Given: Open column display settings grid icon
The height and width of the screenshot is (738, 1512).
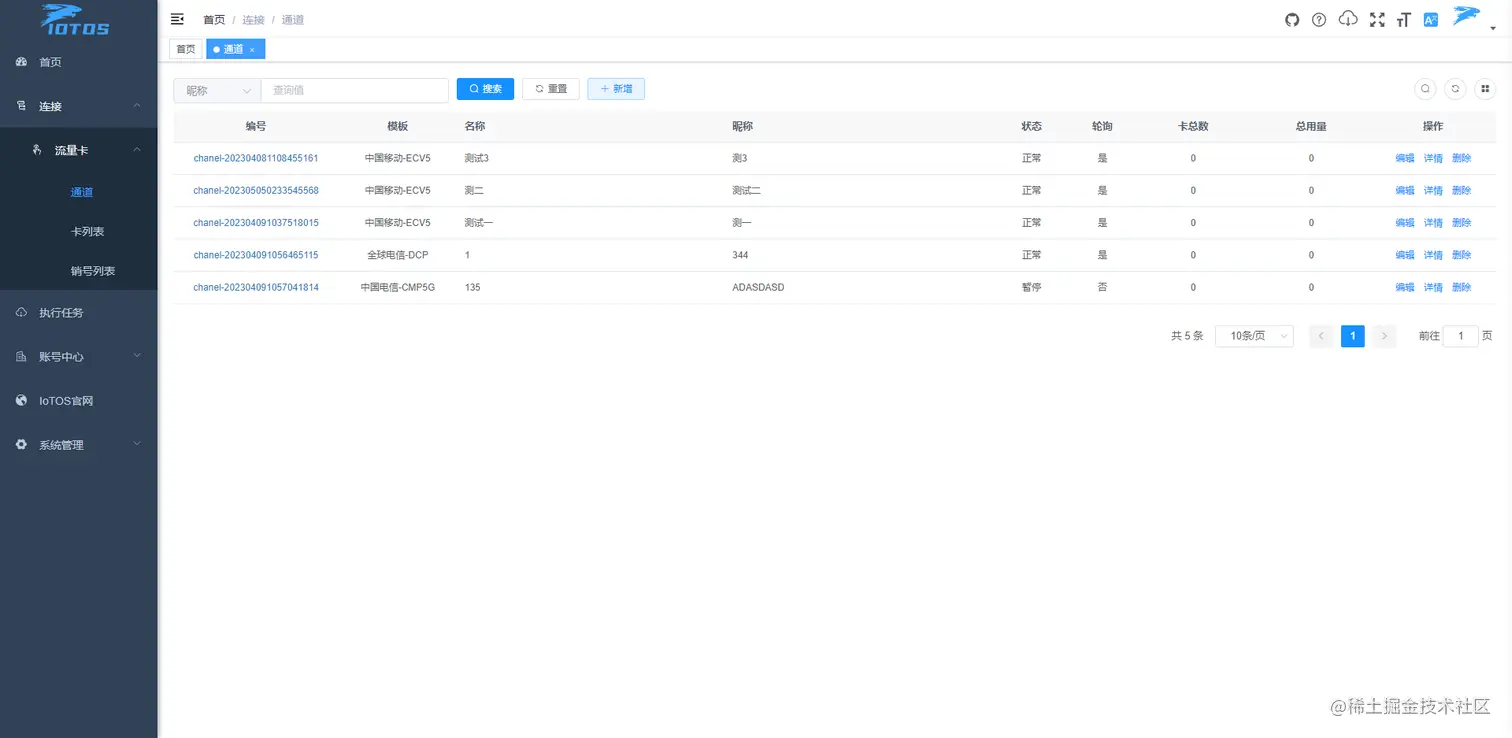Looking at the screenshot, I should (x=1485, y=89).
